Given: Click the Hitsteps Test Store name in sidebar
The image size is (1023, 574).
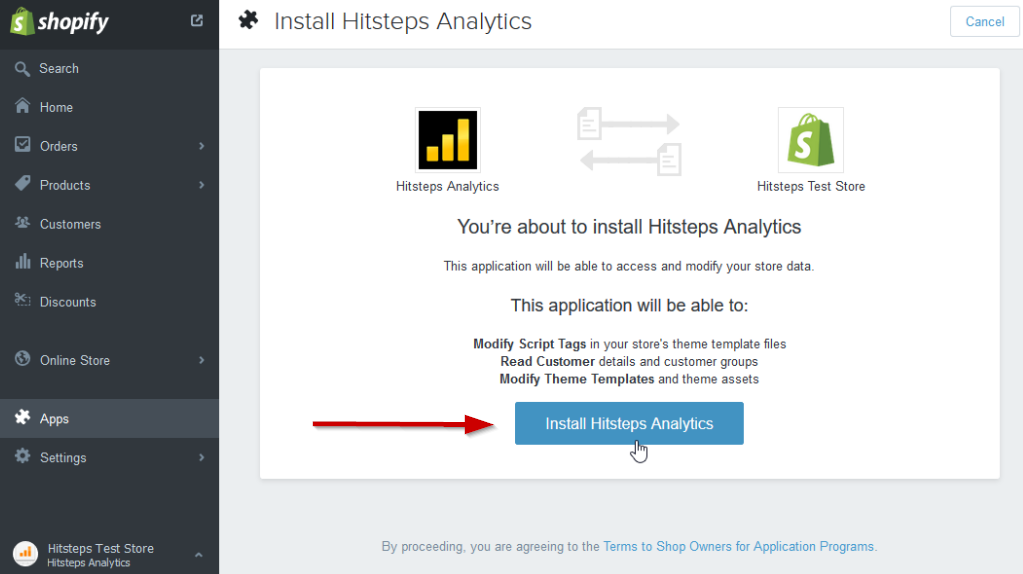Looking at the screenshot, I should point(100,549).
